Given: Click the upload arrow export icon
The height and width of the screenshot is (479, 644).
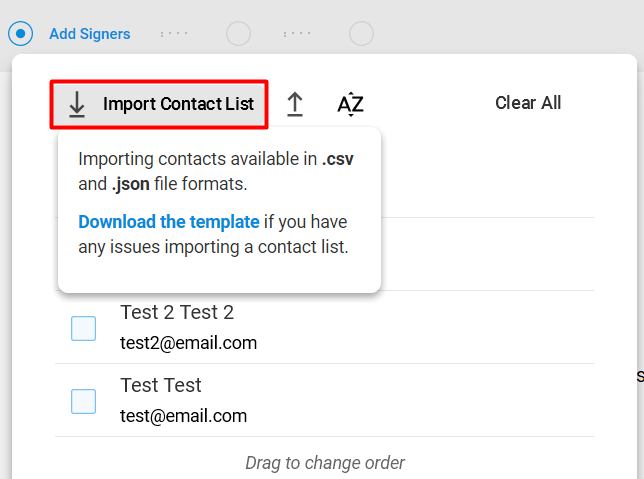Looking at the screenshot, I should pyautogui.click(x=294, y=104).
